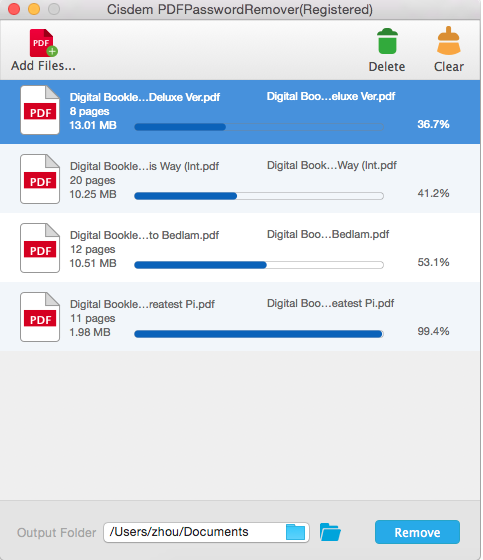Minimize window with yellow button
Screen dimensions: 483x560
(x=34, y=9)
